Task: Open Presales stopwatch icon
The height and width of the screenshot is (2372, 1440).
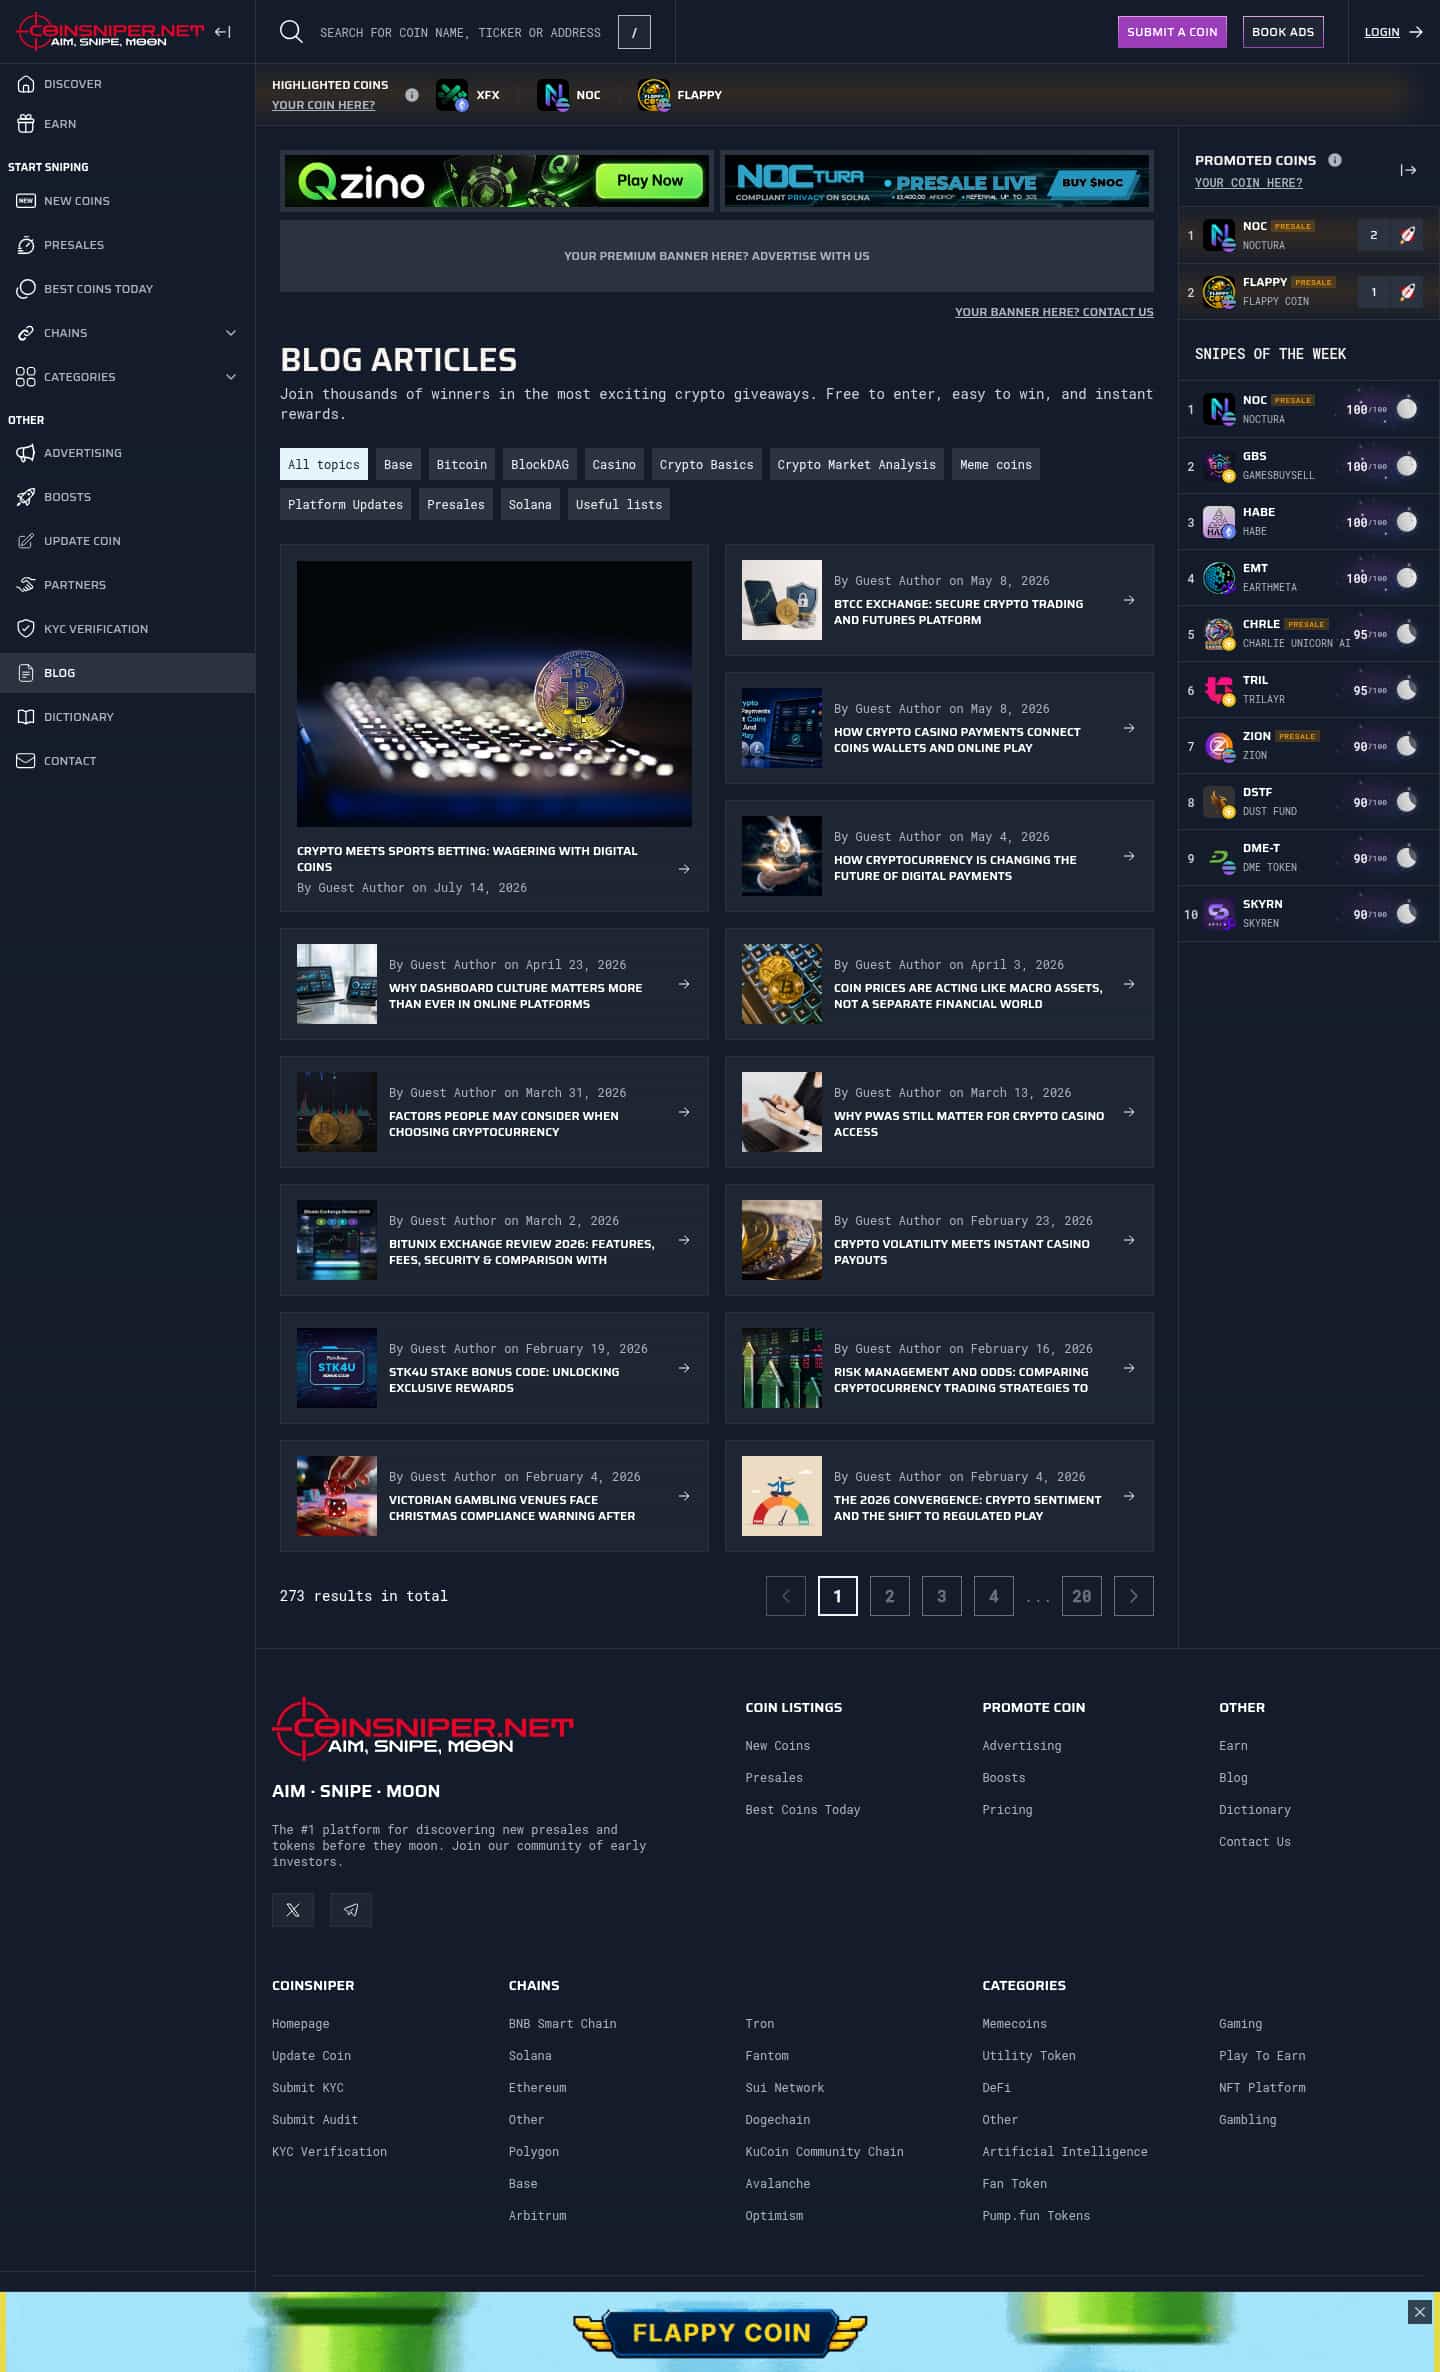Action: [26, 245]
